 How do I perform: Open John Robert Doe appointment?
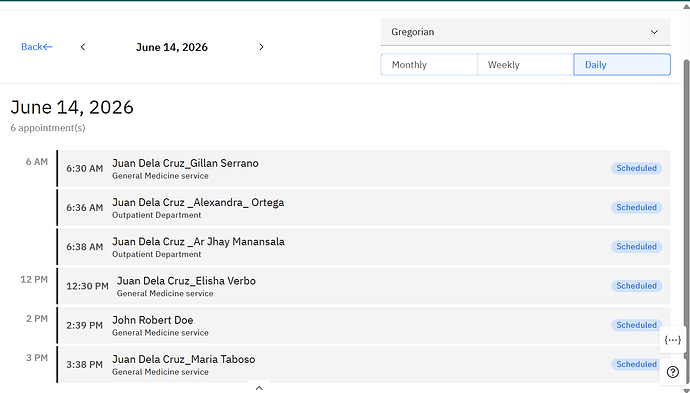point(364,325)
